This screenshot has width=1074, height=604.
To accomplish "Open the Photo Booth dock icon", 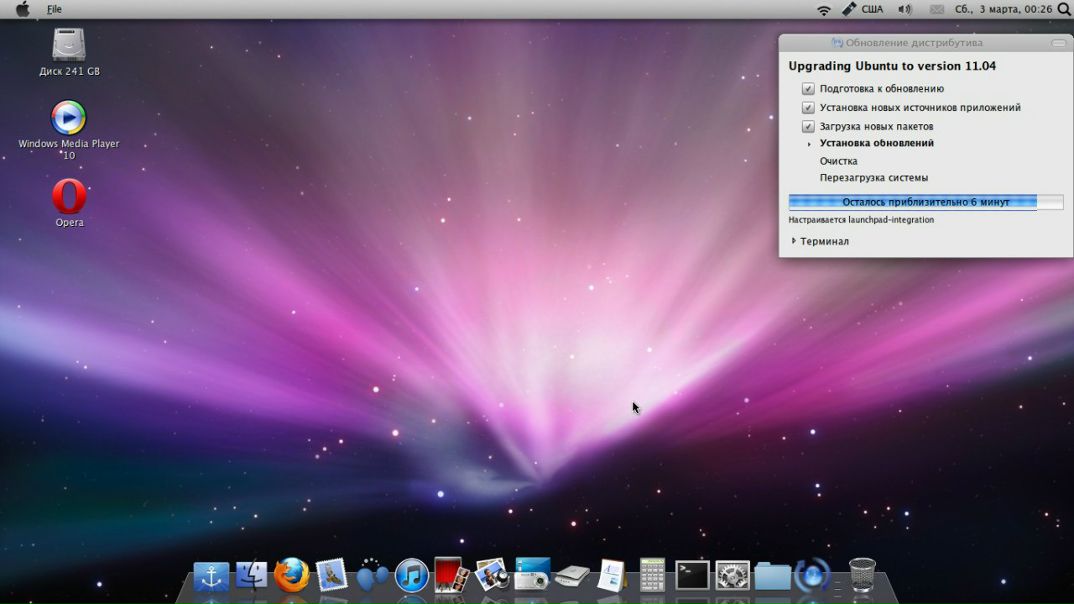I will point(451,575).
